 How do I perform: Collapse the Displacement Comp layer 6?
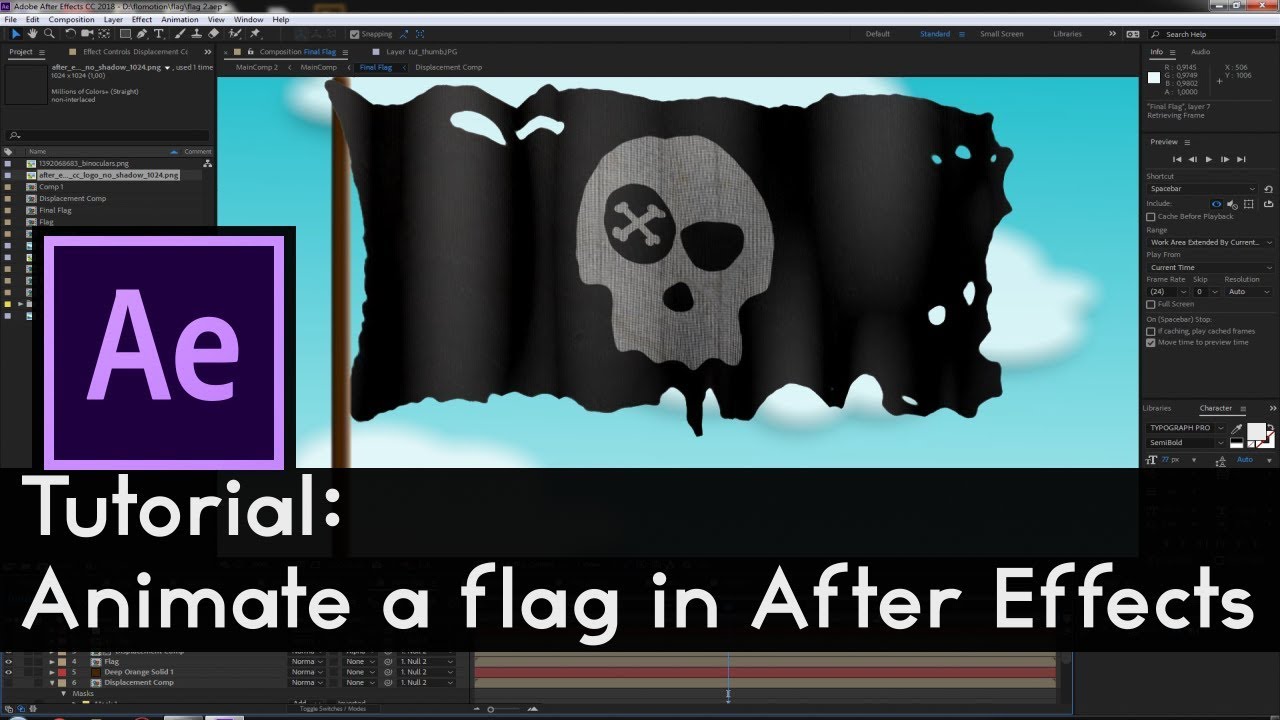(52, 683)
